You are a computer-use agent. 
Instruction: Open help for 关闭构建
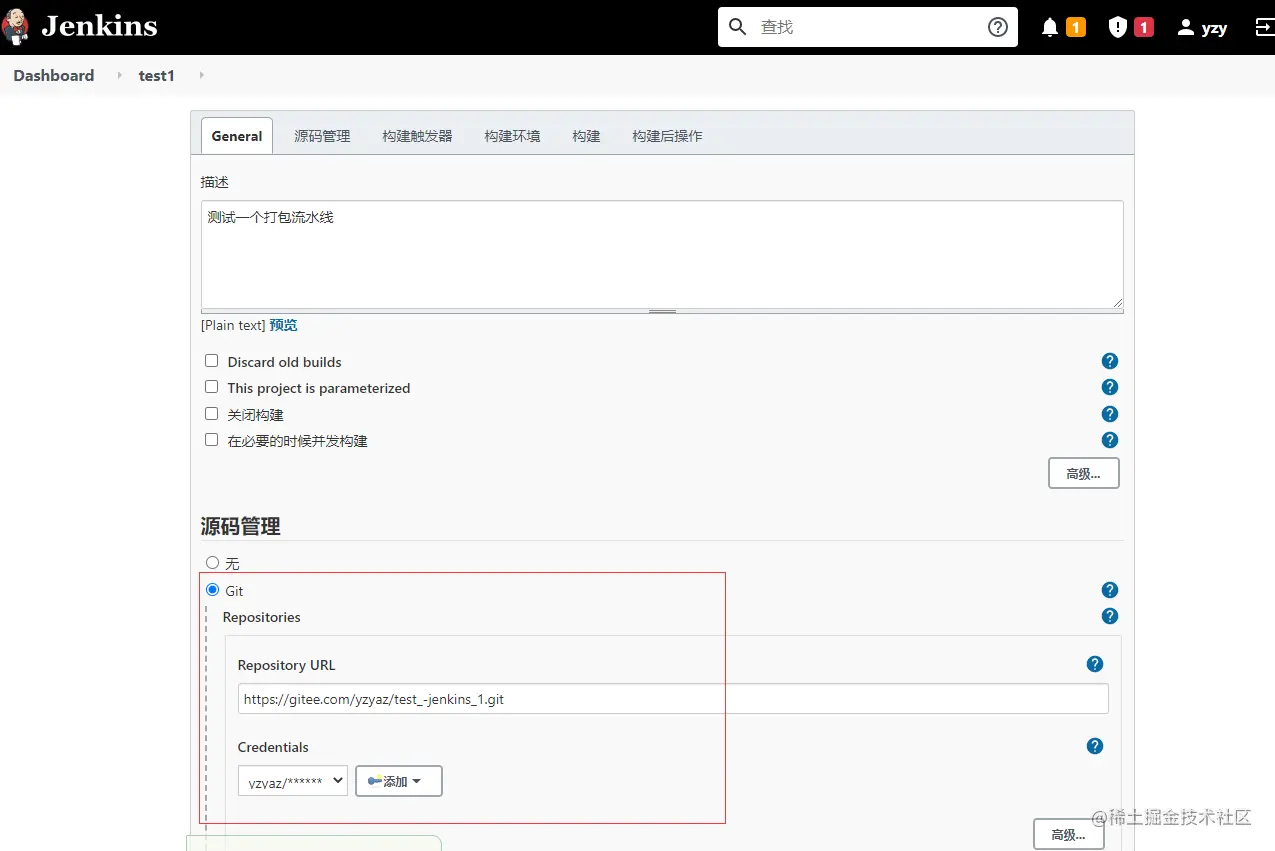[x=1110, y=414]
